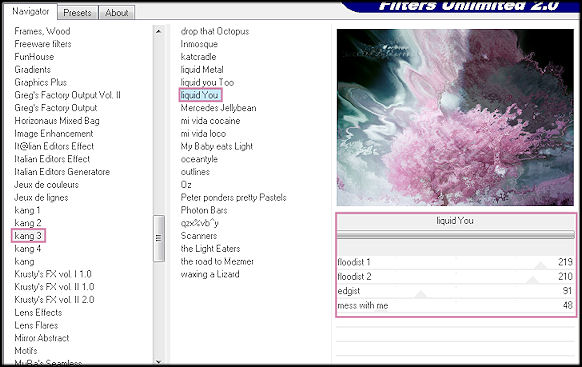
Task: Pick Greg's Factory Output category
Action: pyautogui.click(x=56, y=108)
